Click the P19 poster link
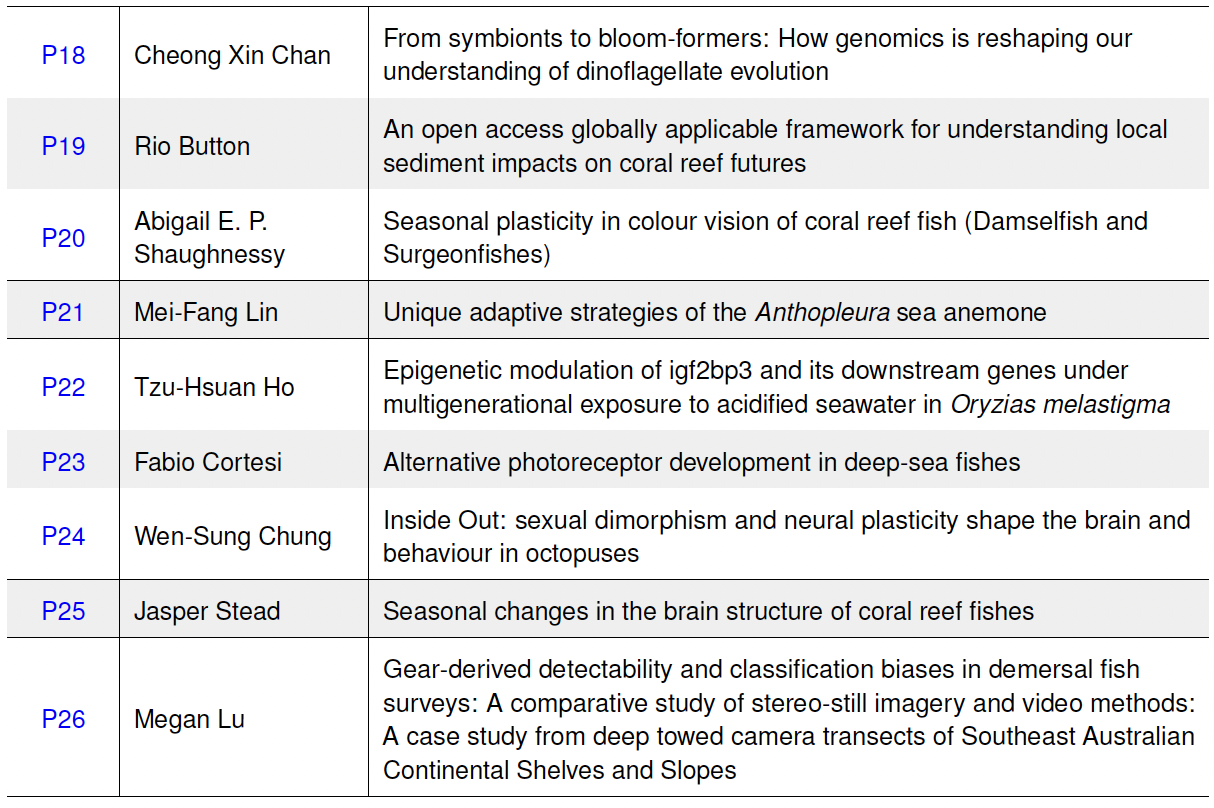The image size is (1214, 808). point(63,146)
